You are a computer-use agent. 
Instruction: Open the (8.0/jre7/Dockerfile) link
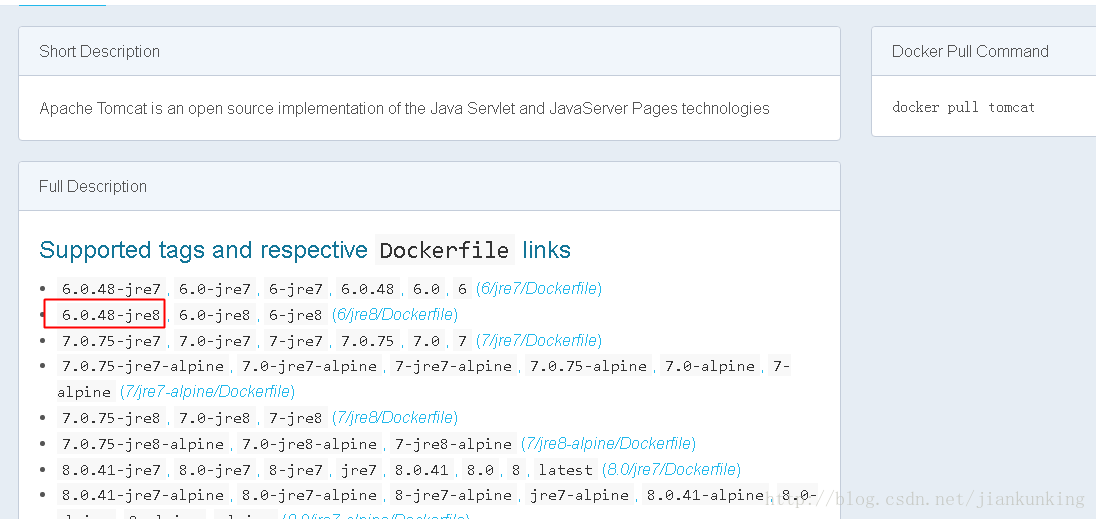pos(670,469)
